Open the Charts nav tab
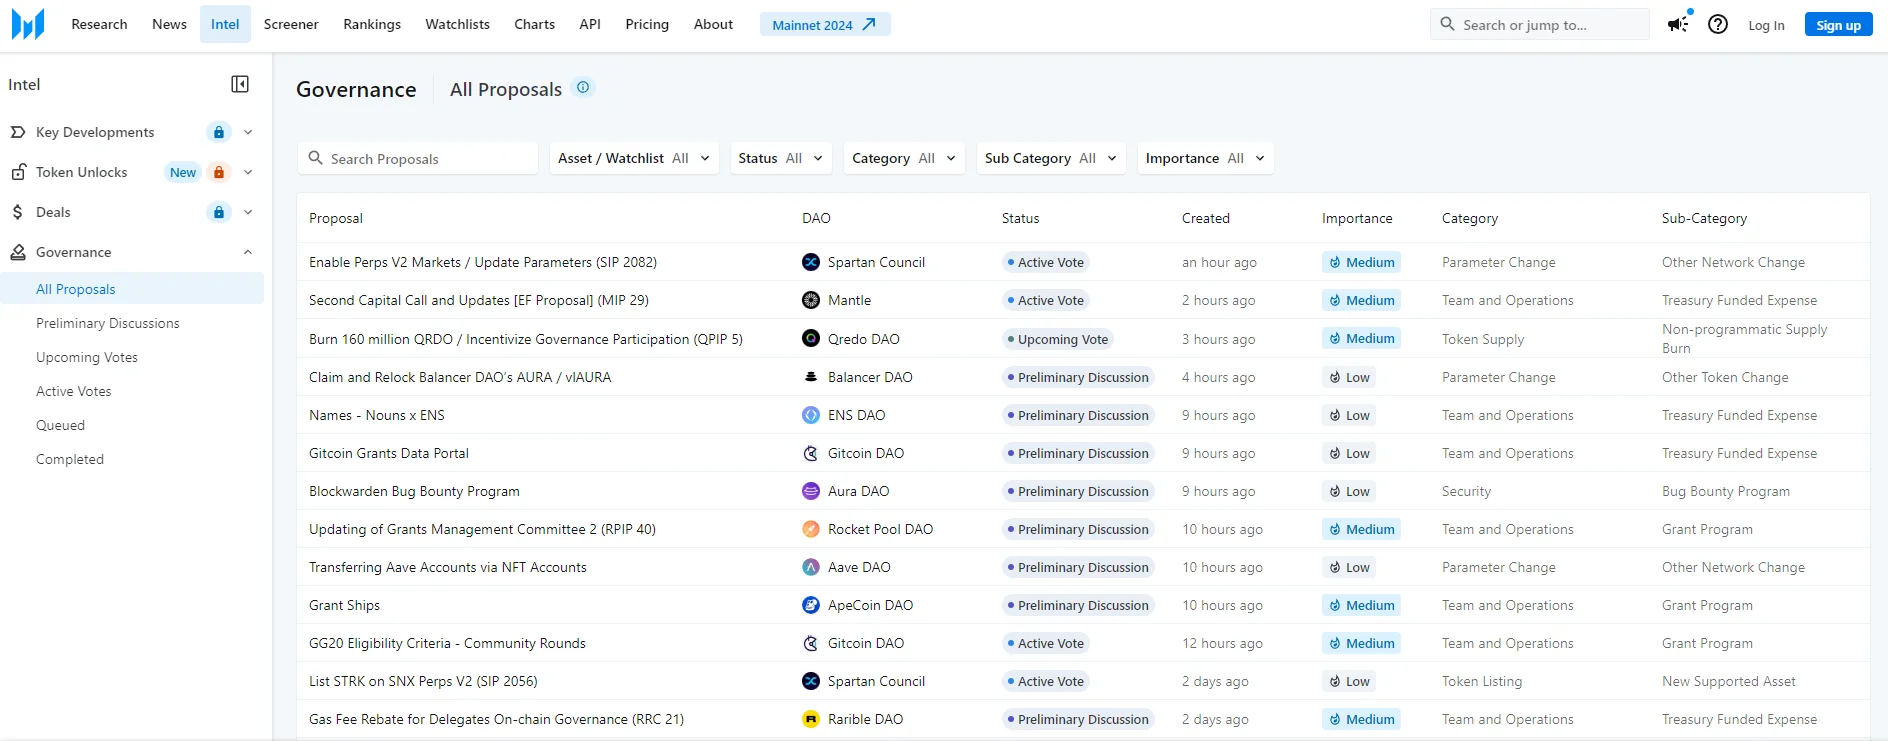The width and height of the screenshot is (1888, 741). [534, 24]
